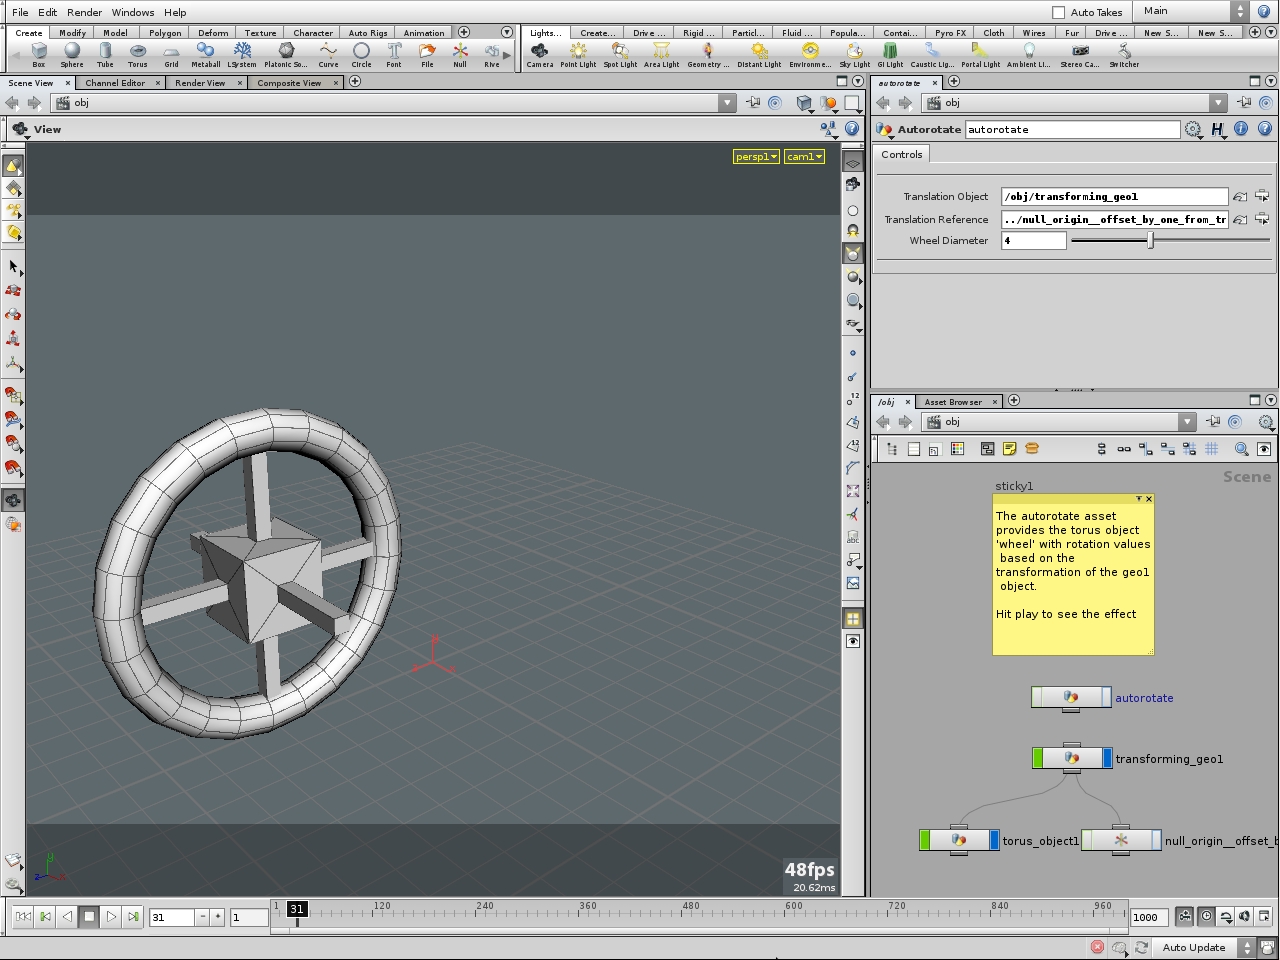Add a Grid primitive
Image resolution: width=1280 pixels, height=960 pixels.
(x=171, y=54)
